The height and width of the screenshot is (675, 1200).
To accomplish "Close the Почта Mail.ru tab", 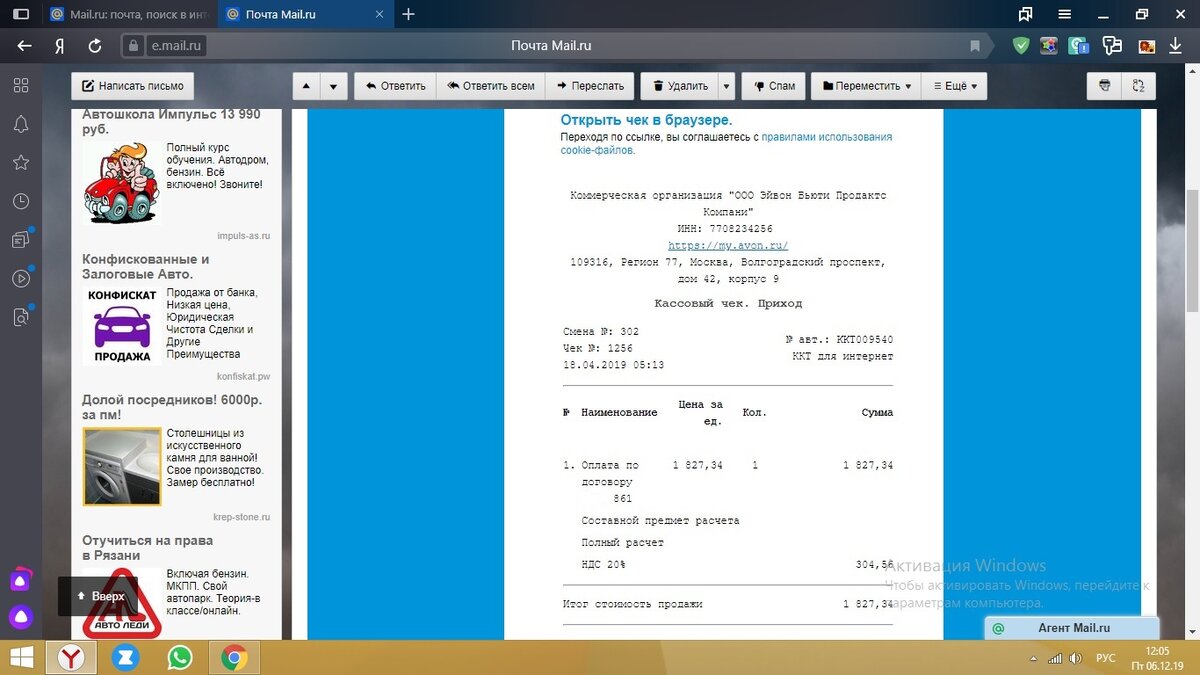I will pyautogui.click(x=381, y=14).
